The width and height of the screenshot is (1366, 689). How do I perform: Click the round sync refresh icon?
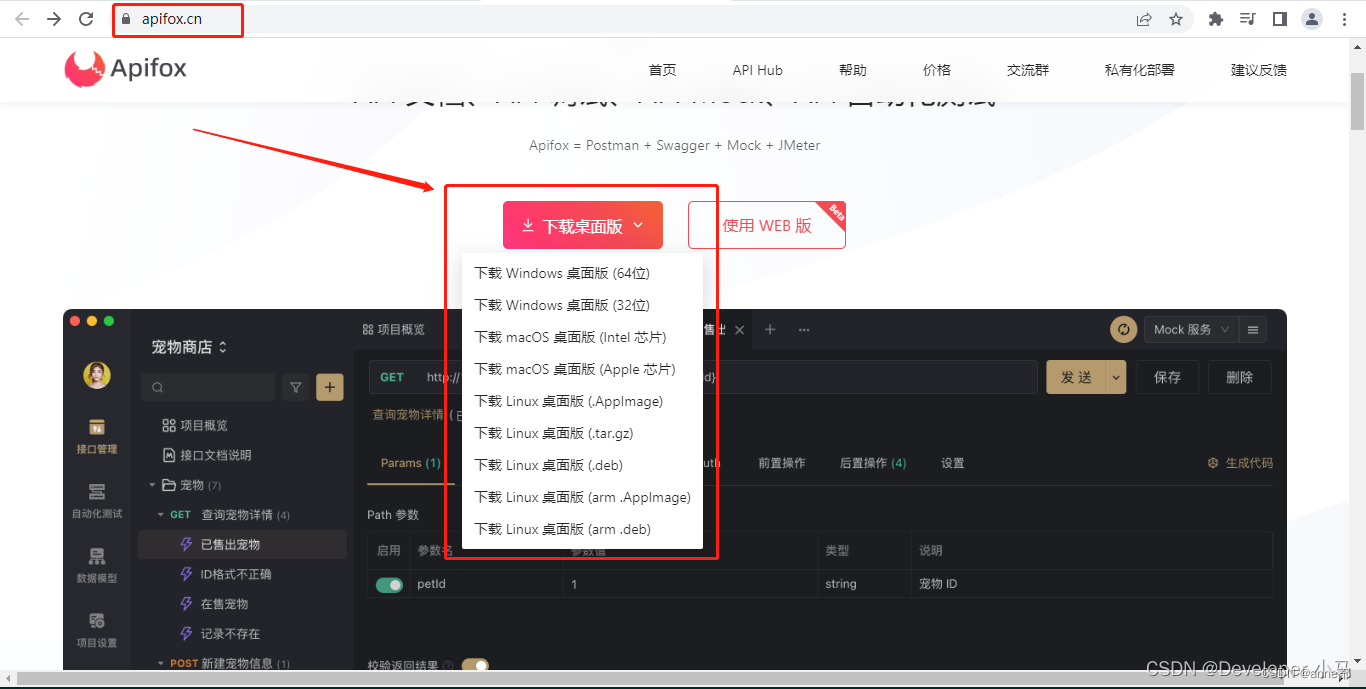click(1124, 329)
